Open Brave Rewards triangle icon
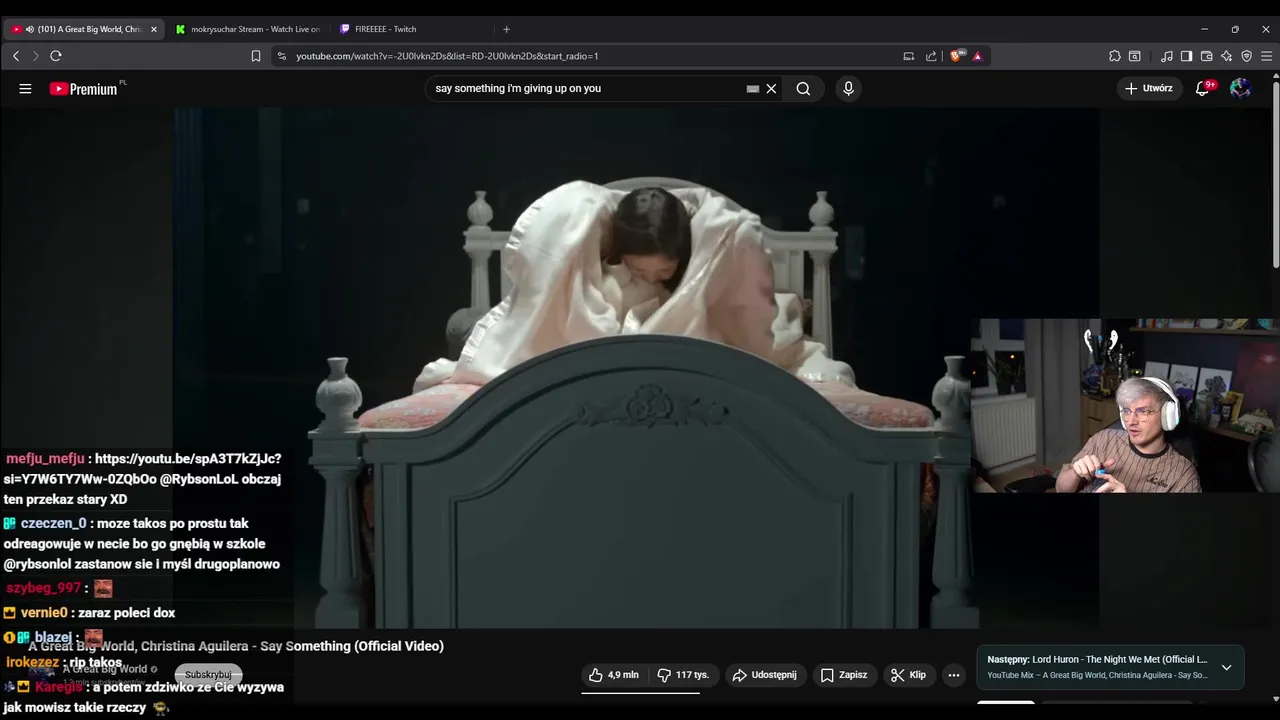Screen dimensions: 1280x720 tap(978, 56)
